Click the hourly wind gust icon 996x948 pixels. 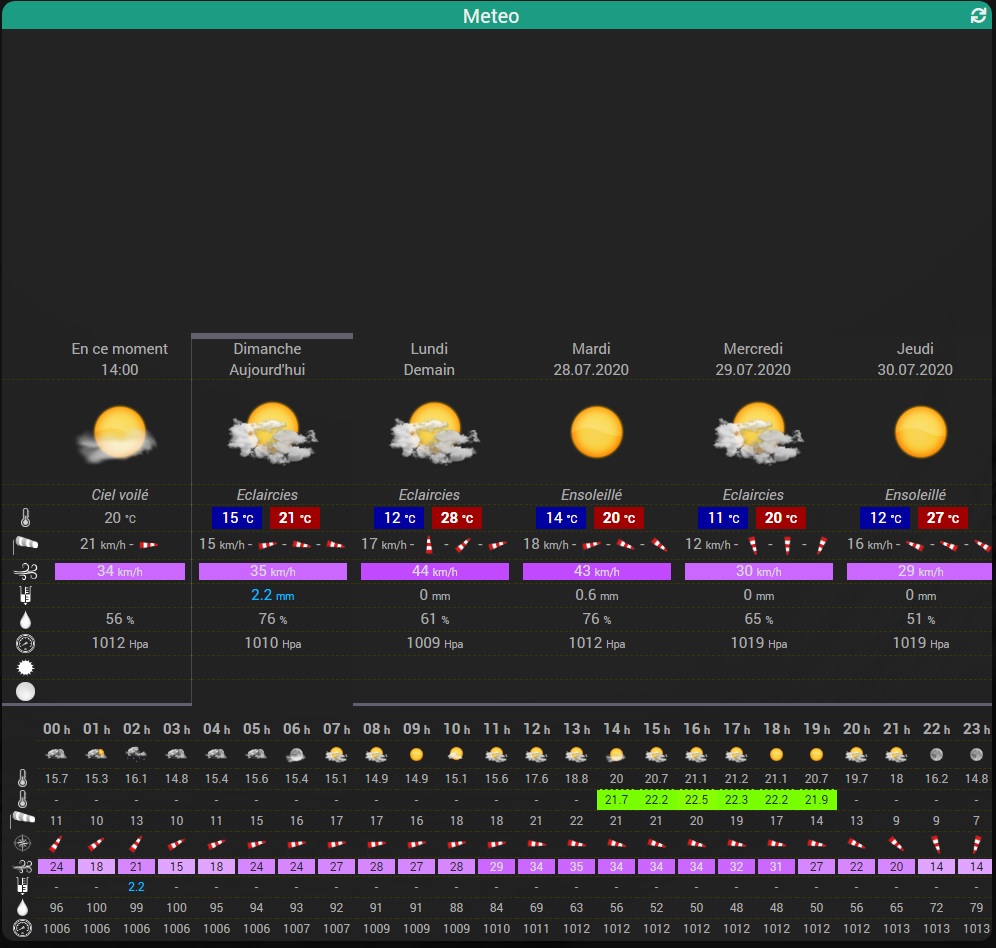(x=22, y=866)
